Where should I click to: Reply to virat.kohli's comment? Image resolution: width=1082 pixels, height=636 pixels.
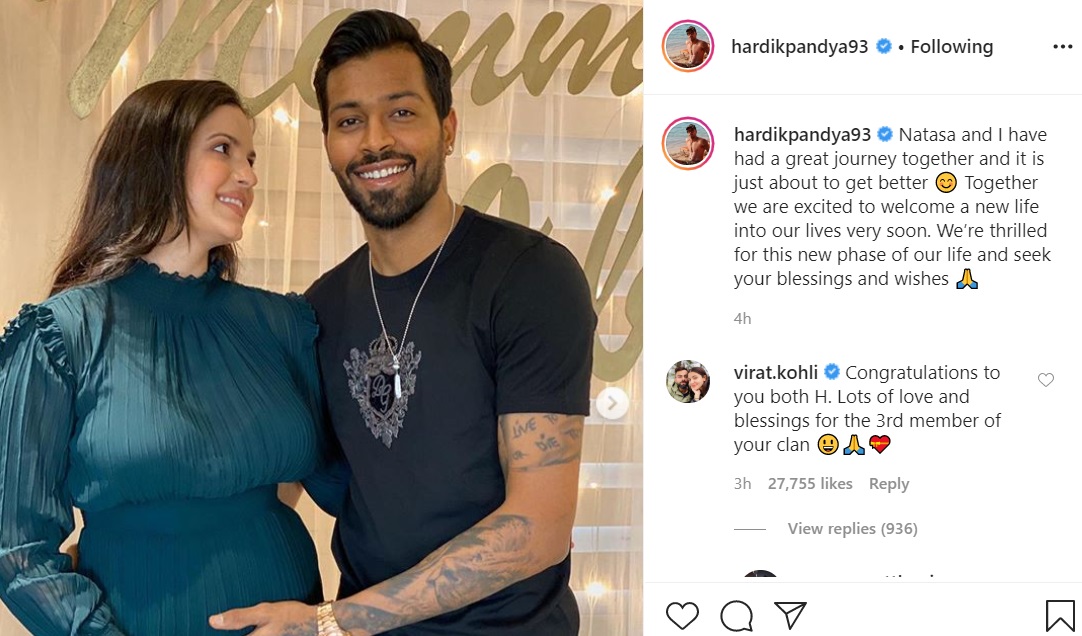pyautogui.click(x=889, y=484)
